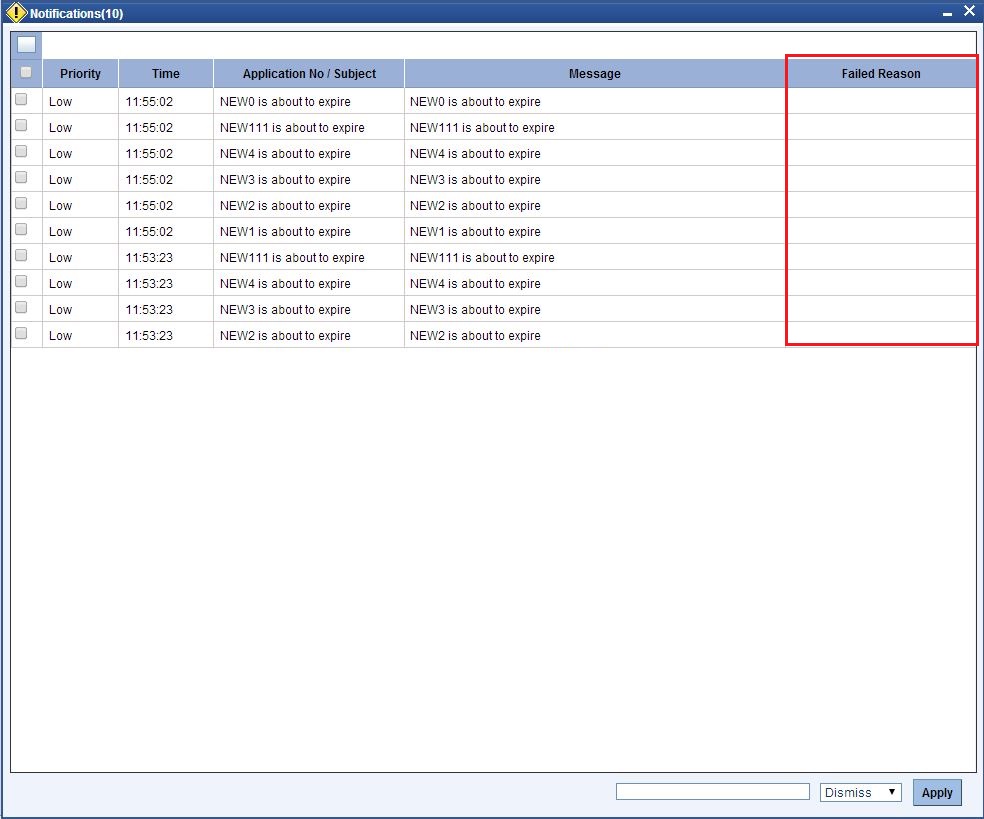Focus the text field beside Dismiss dropdown
This screenshot has height=819, width=984.
[x=712, y=791]
